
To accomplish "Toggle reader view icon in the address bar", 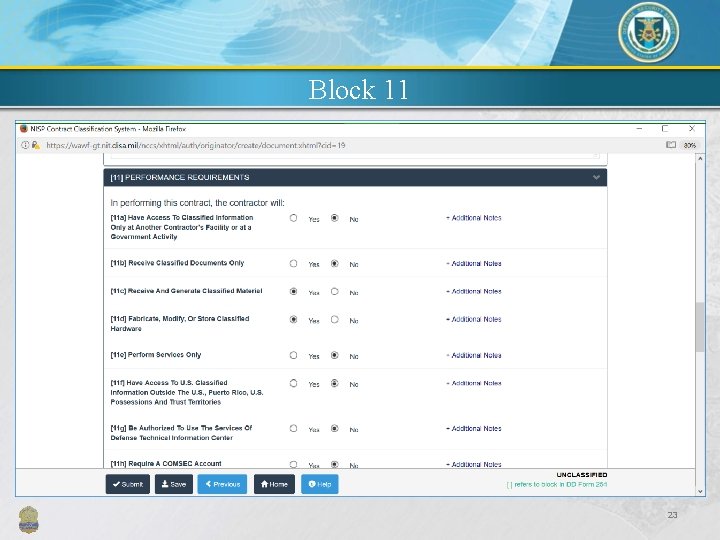I will click(671, 145).
